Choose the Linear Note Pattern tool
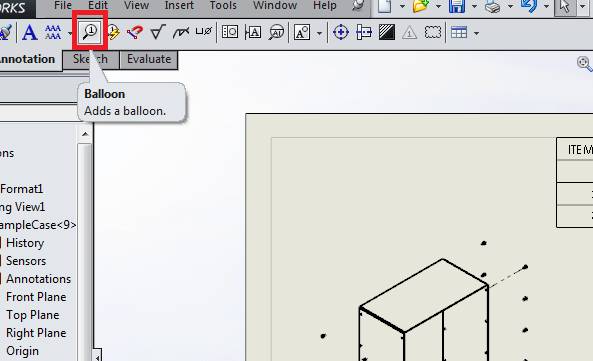The height and width of the screenshot is (361, 593). (53, 33)
